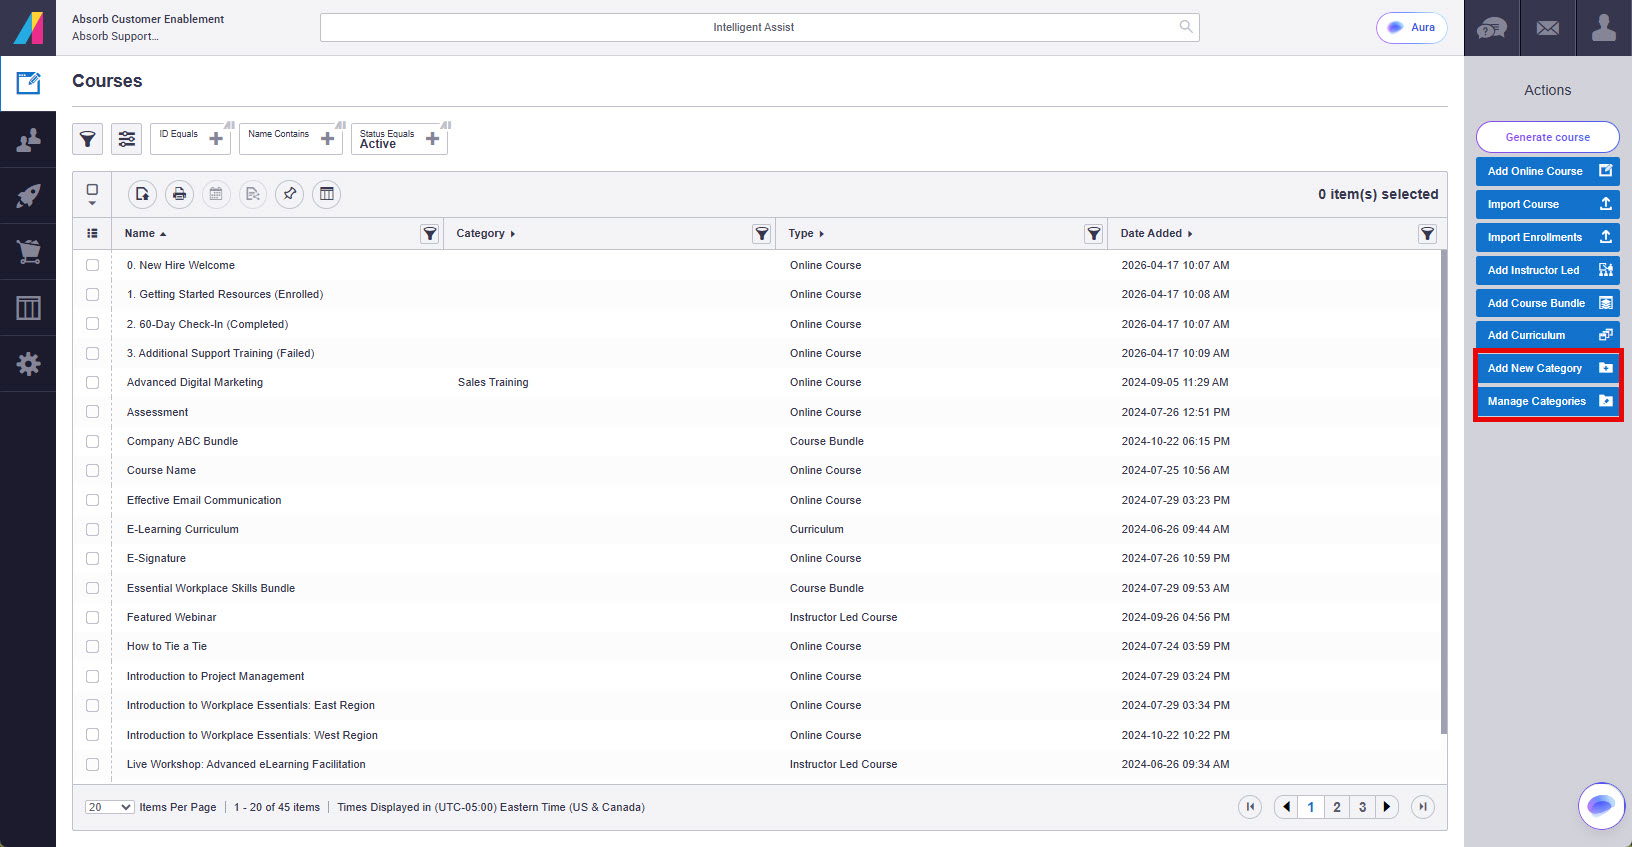Screen dimensions: 1632x847
Task: Click the Generate course button
Action: click(x=1548, y=137)
